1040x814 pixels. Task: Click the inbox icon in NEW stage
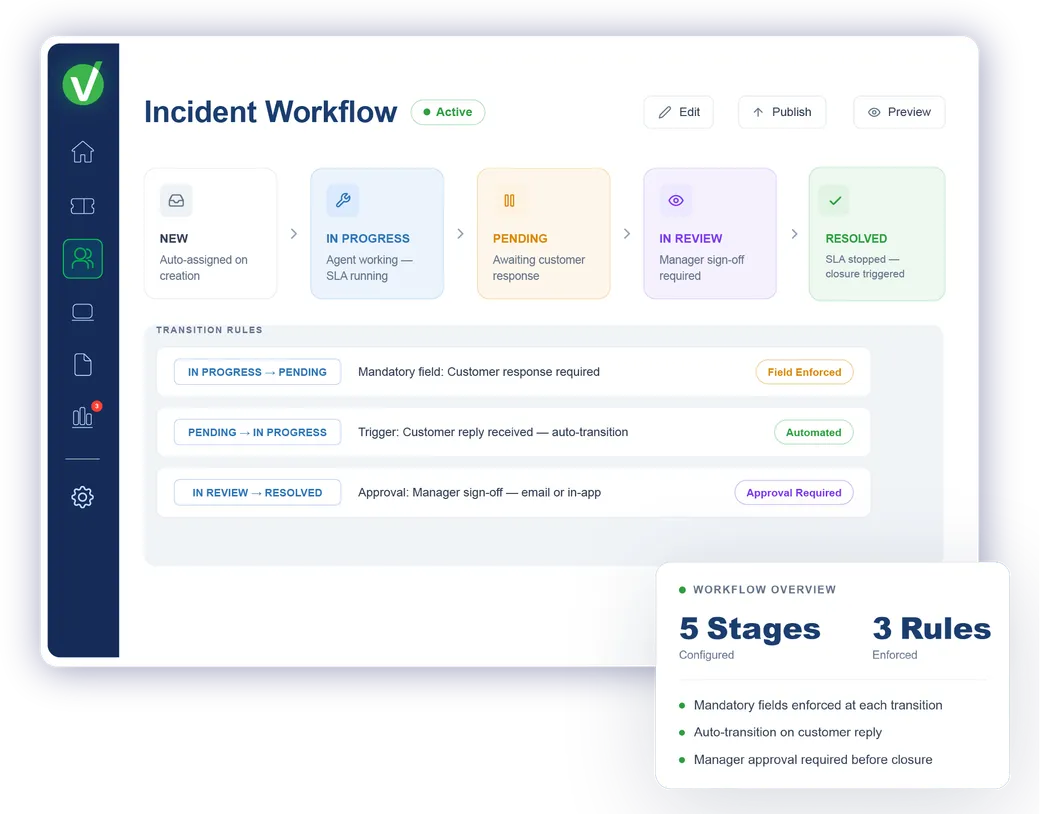pyautogui.click(x=176, y=200)
